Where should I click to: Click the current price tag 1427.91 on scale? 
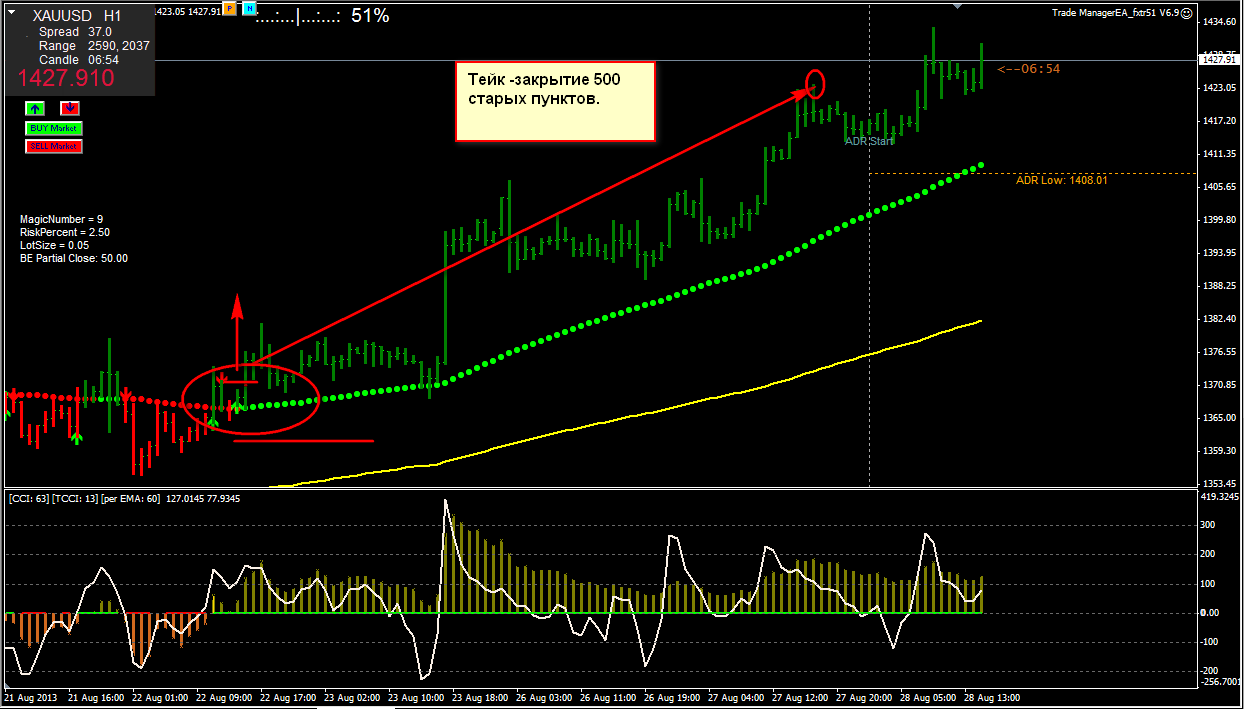(1220, 59)
